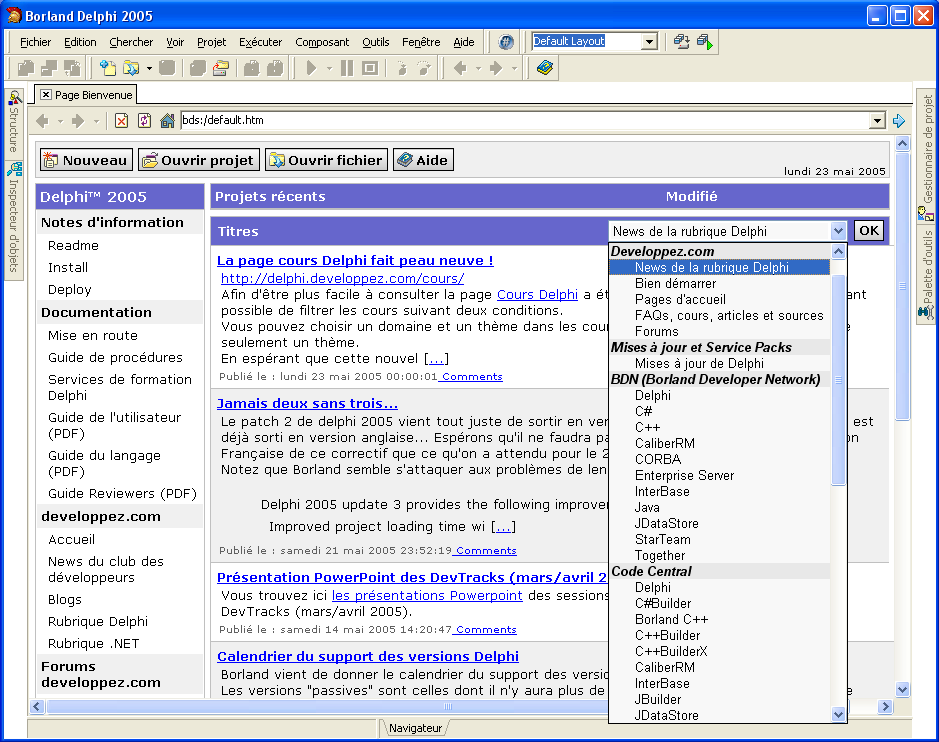939x742 pixels.
Task: Click the save desktop layout icon
Action: pos(682,42)
